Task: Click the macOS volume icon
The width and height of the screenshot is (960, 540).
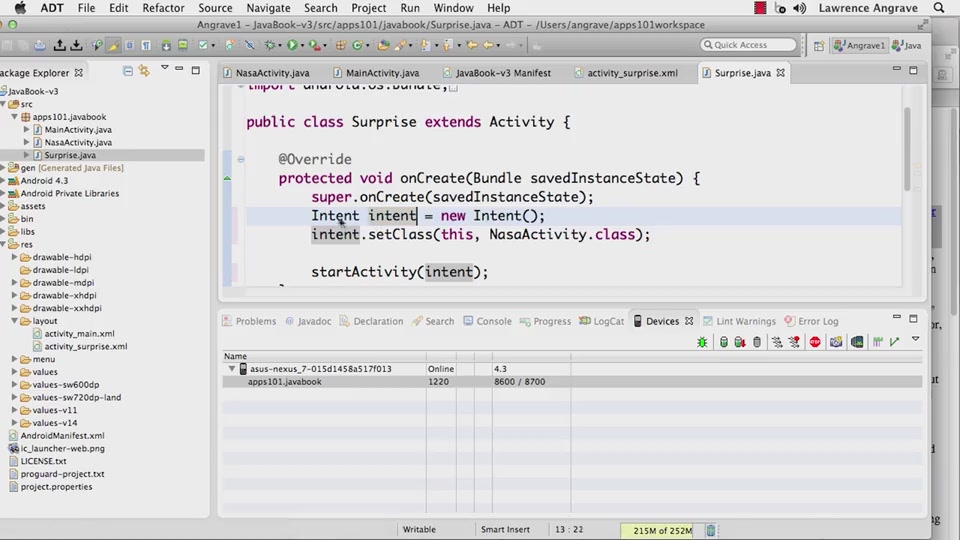Action: [x=800, y=8]
